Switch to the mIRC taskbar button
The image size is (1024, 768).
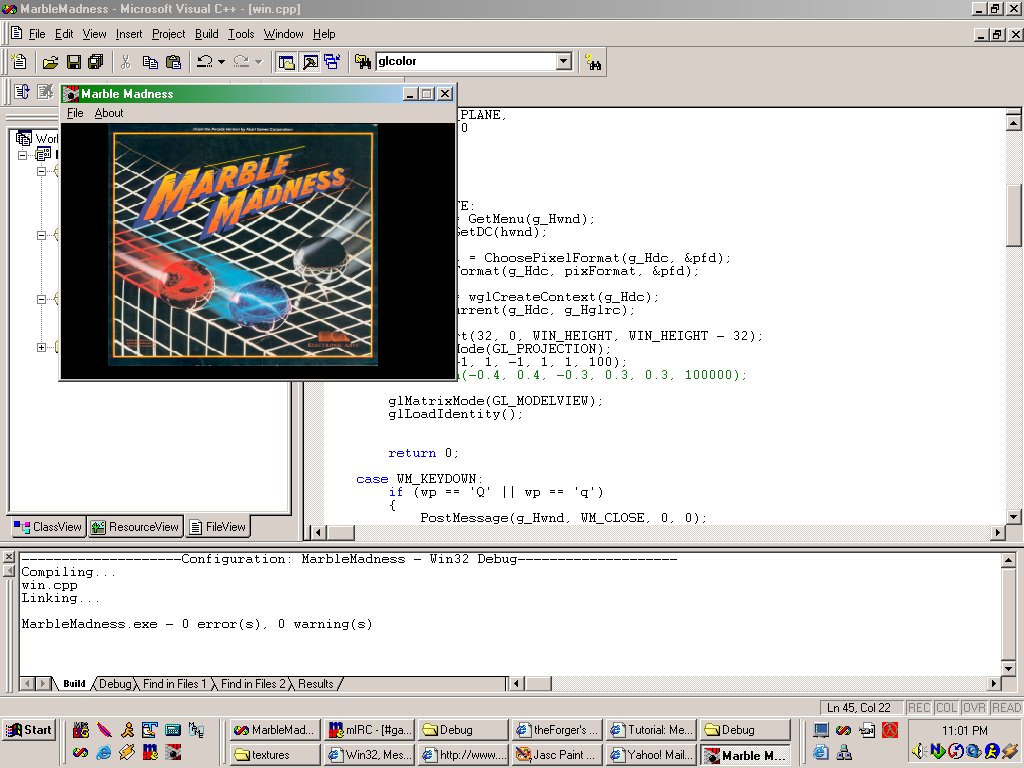point(368,730)
